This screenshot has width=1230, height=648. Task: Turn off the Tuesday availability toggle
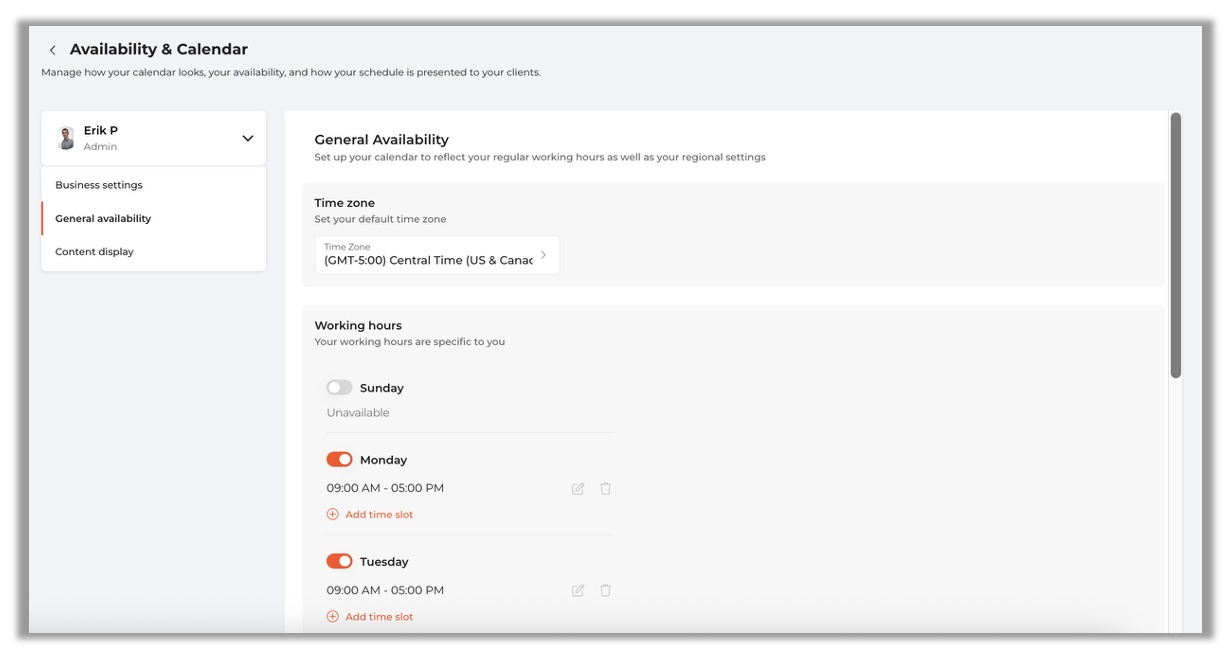pos(339,562)
